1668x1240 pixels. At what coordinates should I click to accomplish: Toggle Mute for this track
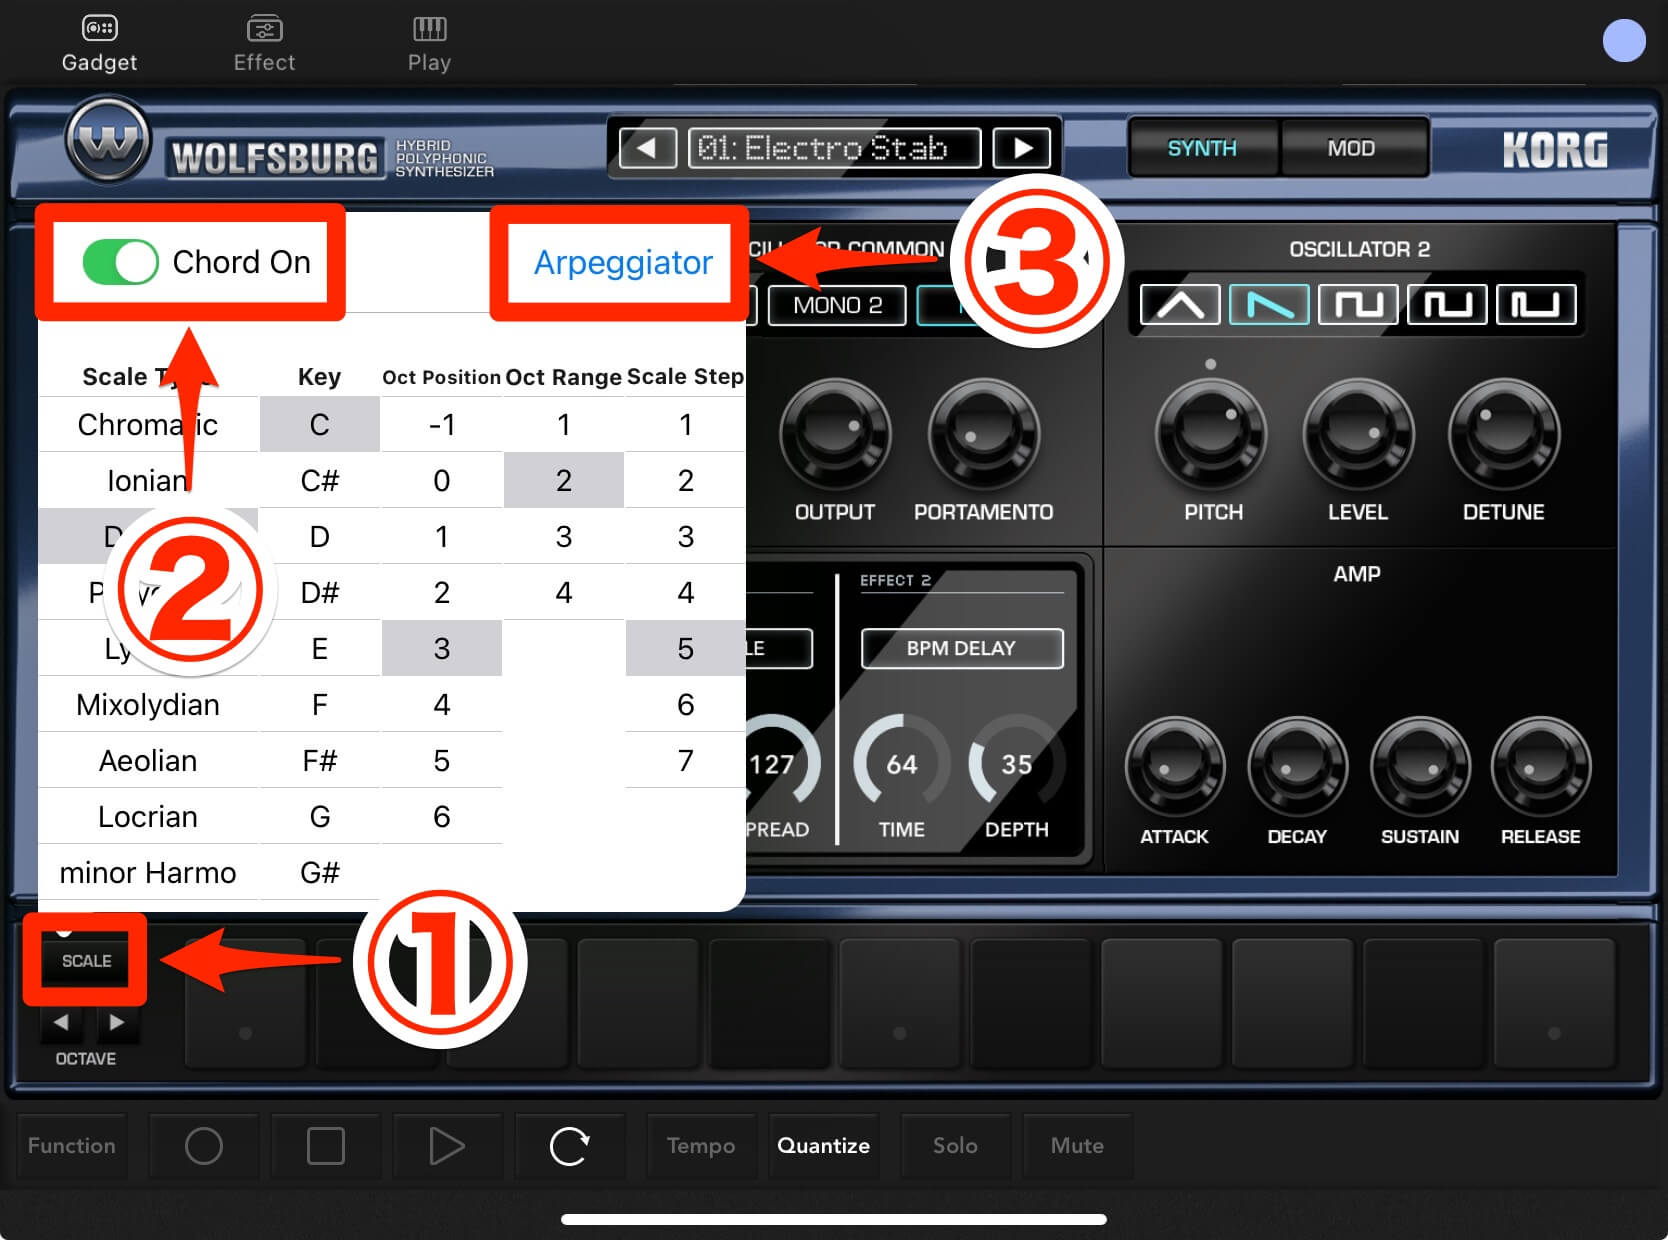1077,1145
